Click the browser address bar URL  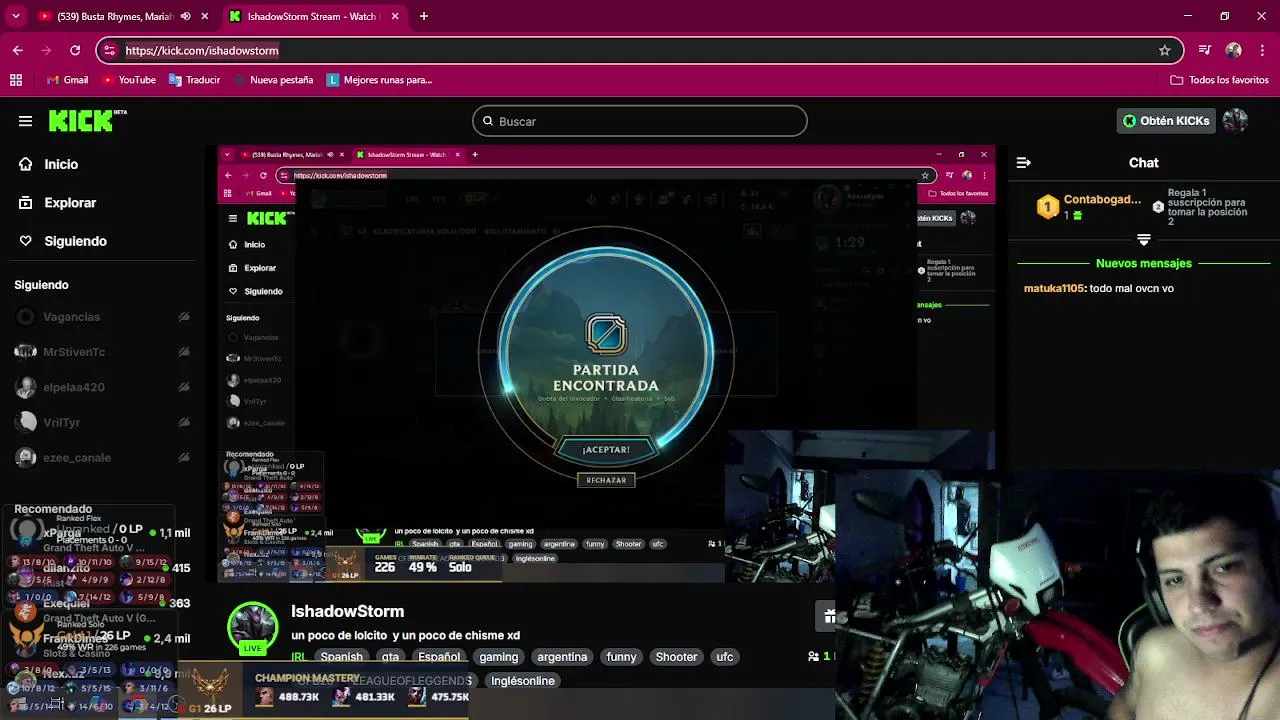pyautogui.click(x=202, y=50)
